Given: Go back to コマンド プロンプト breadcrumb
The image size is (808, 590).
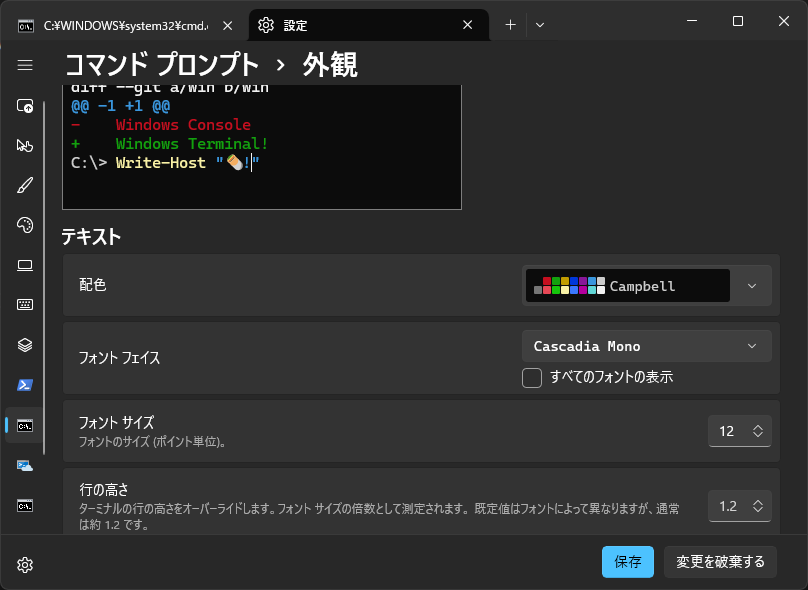Looking at the screenshot, I should click(x=162, y=65).
